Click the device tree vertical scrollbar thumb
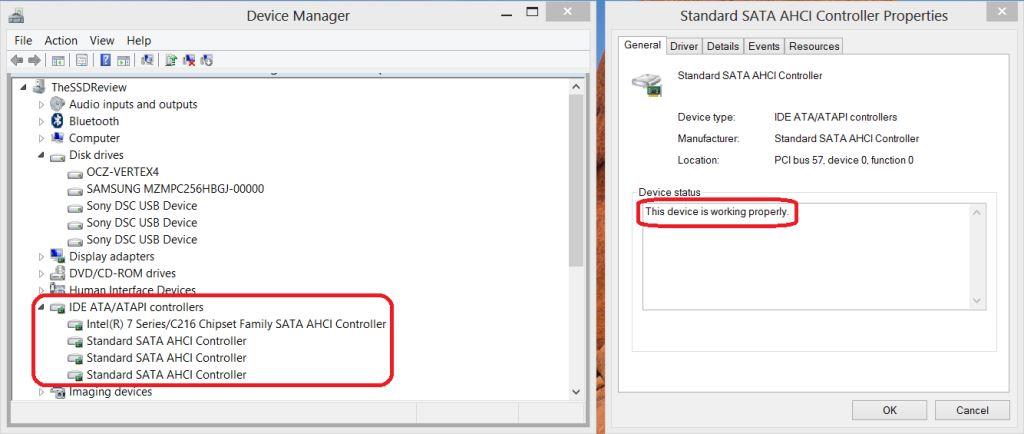This screenshot has width=1024, height=434. 575,180
